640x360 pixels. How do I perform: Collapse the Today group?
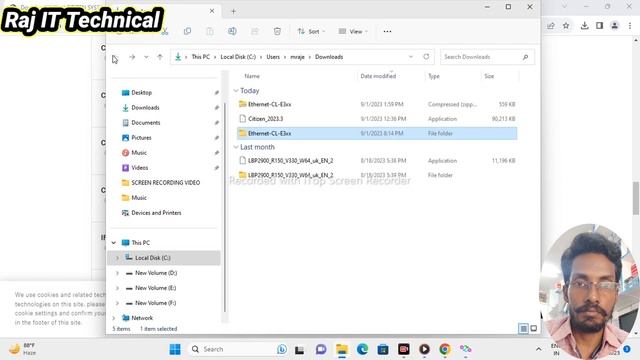point(236,91)
